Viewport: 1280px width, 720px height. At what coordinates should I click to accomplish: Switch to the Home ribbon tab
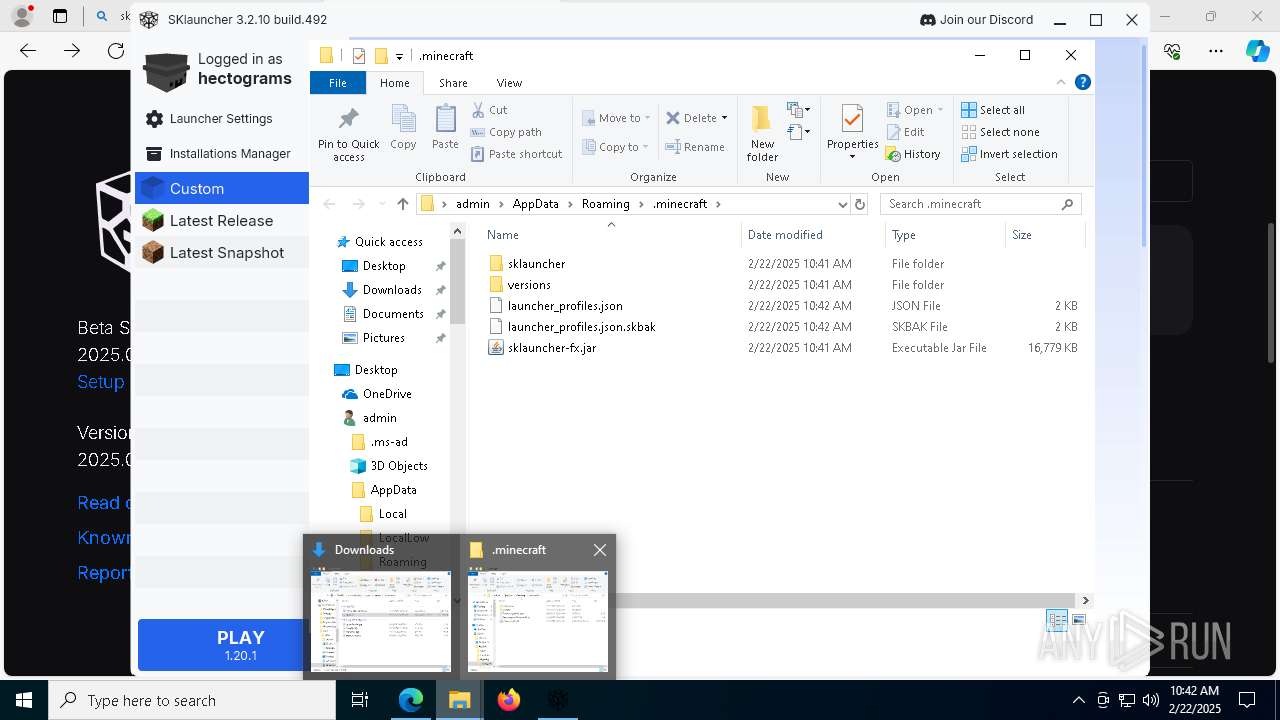tap(394, 83)
